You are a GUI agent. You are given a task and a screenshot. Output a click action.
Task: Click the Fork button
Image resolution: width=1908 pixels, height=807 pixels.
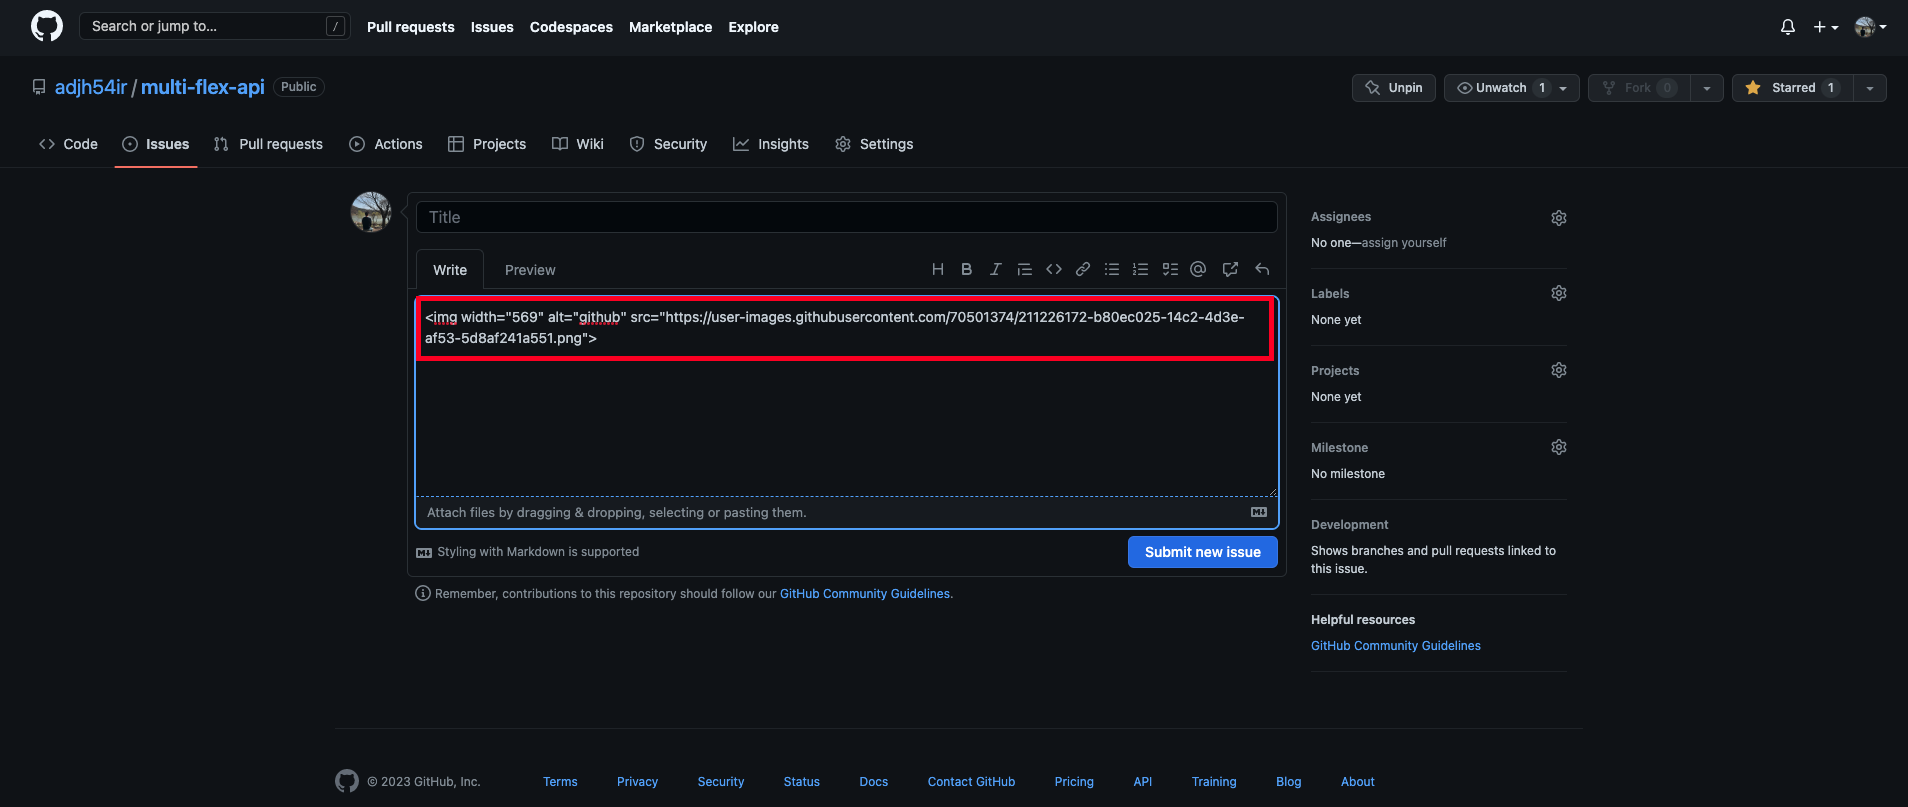pyautogui.click(x=1639, y=88)
